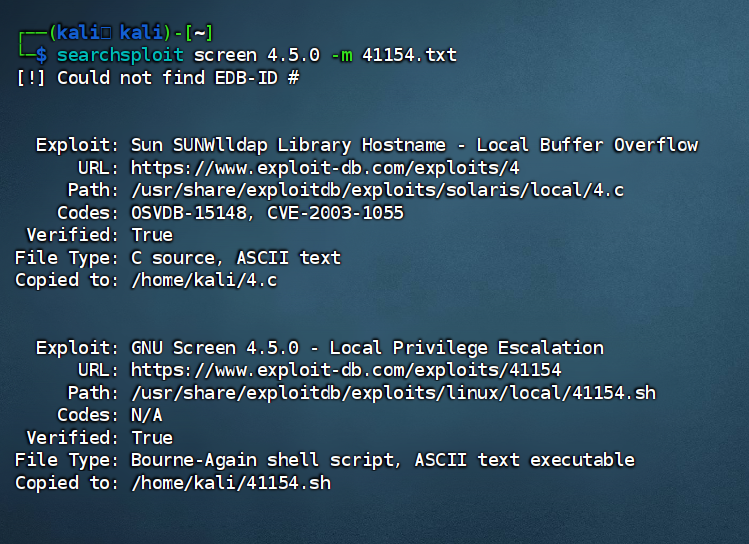Click the copied path /home/kali/41154.sh
749x544 pixels.
tap(231, 483)
